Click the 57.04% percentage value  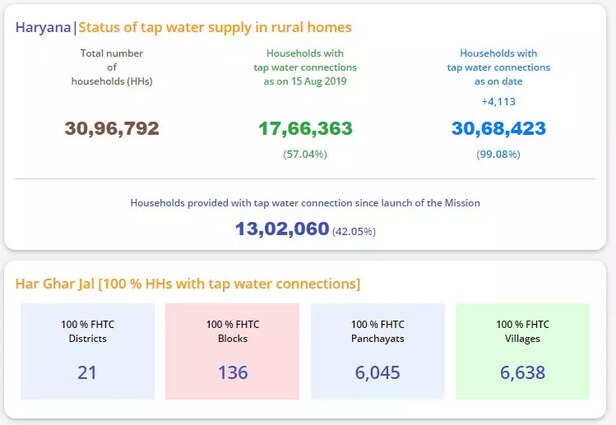pyautogui.click(x=305, y=154)
